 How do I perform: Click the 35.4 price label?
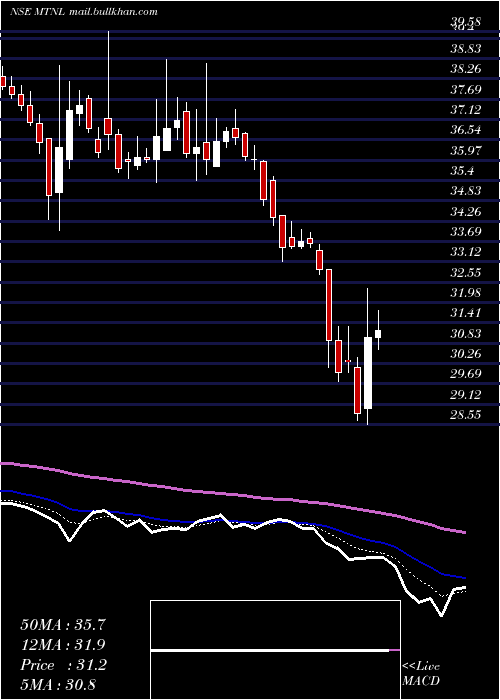462,171
